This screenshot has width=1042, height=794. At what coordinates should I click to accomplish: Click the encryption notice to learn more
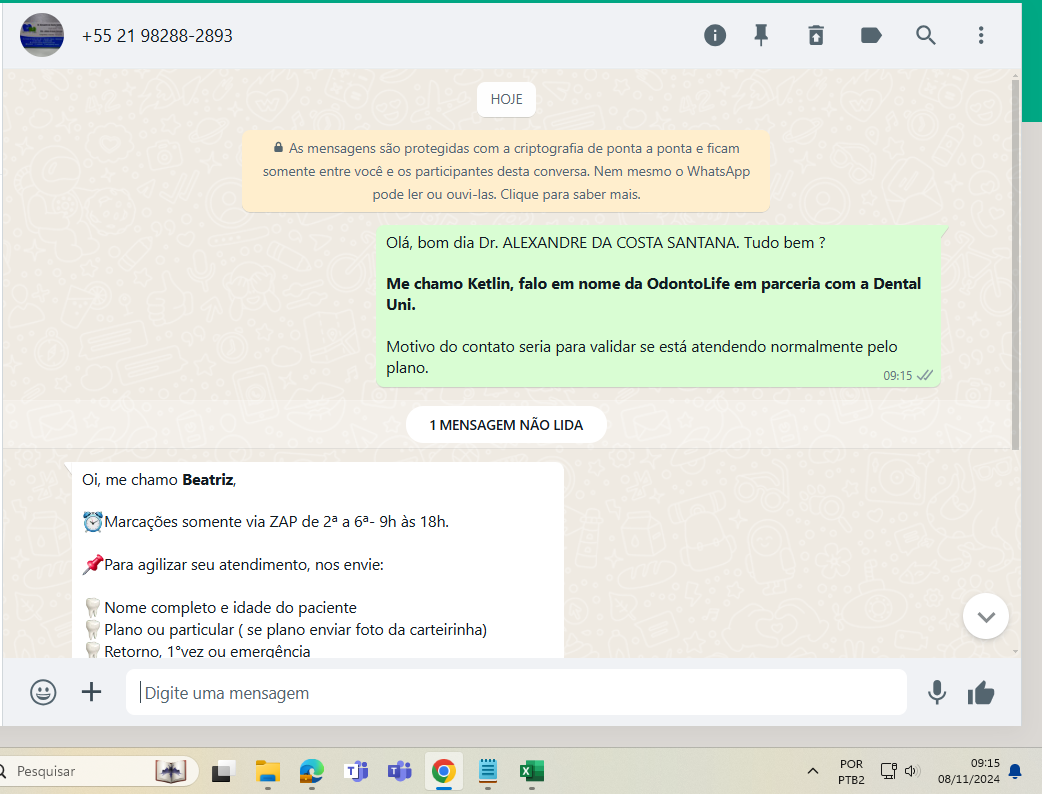tap(506, 171)
